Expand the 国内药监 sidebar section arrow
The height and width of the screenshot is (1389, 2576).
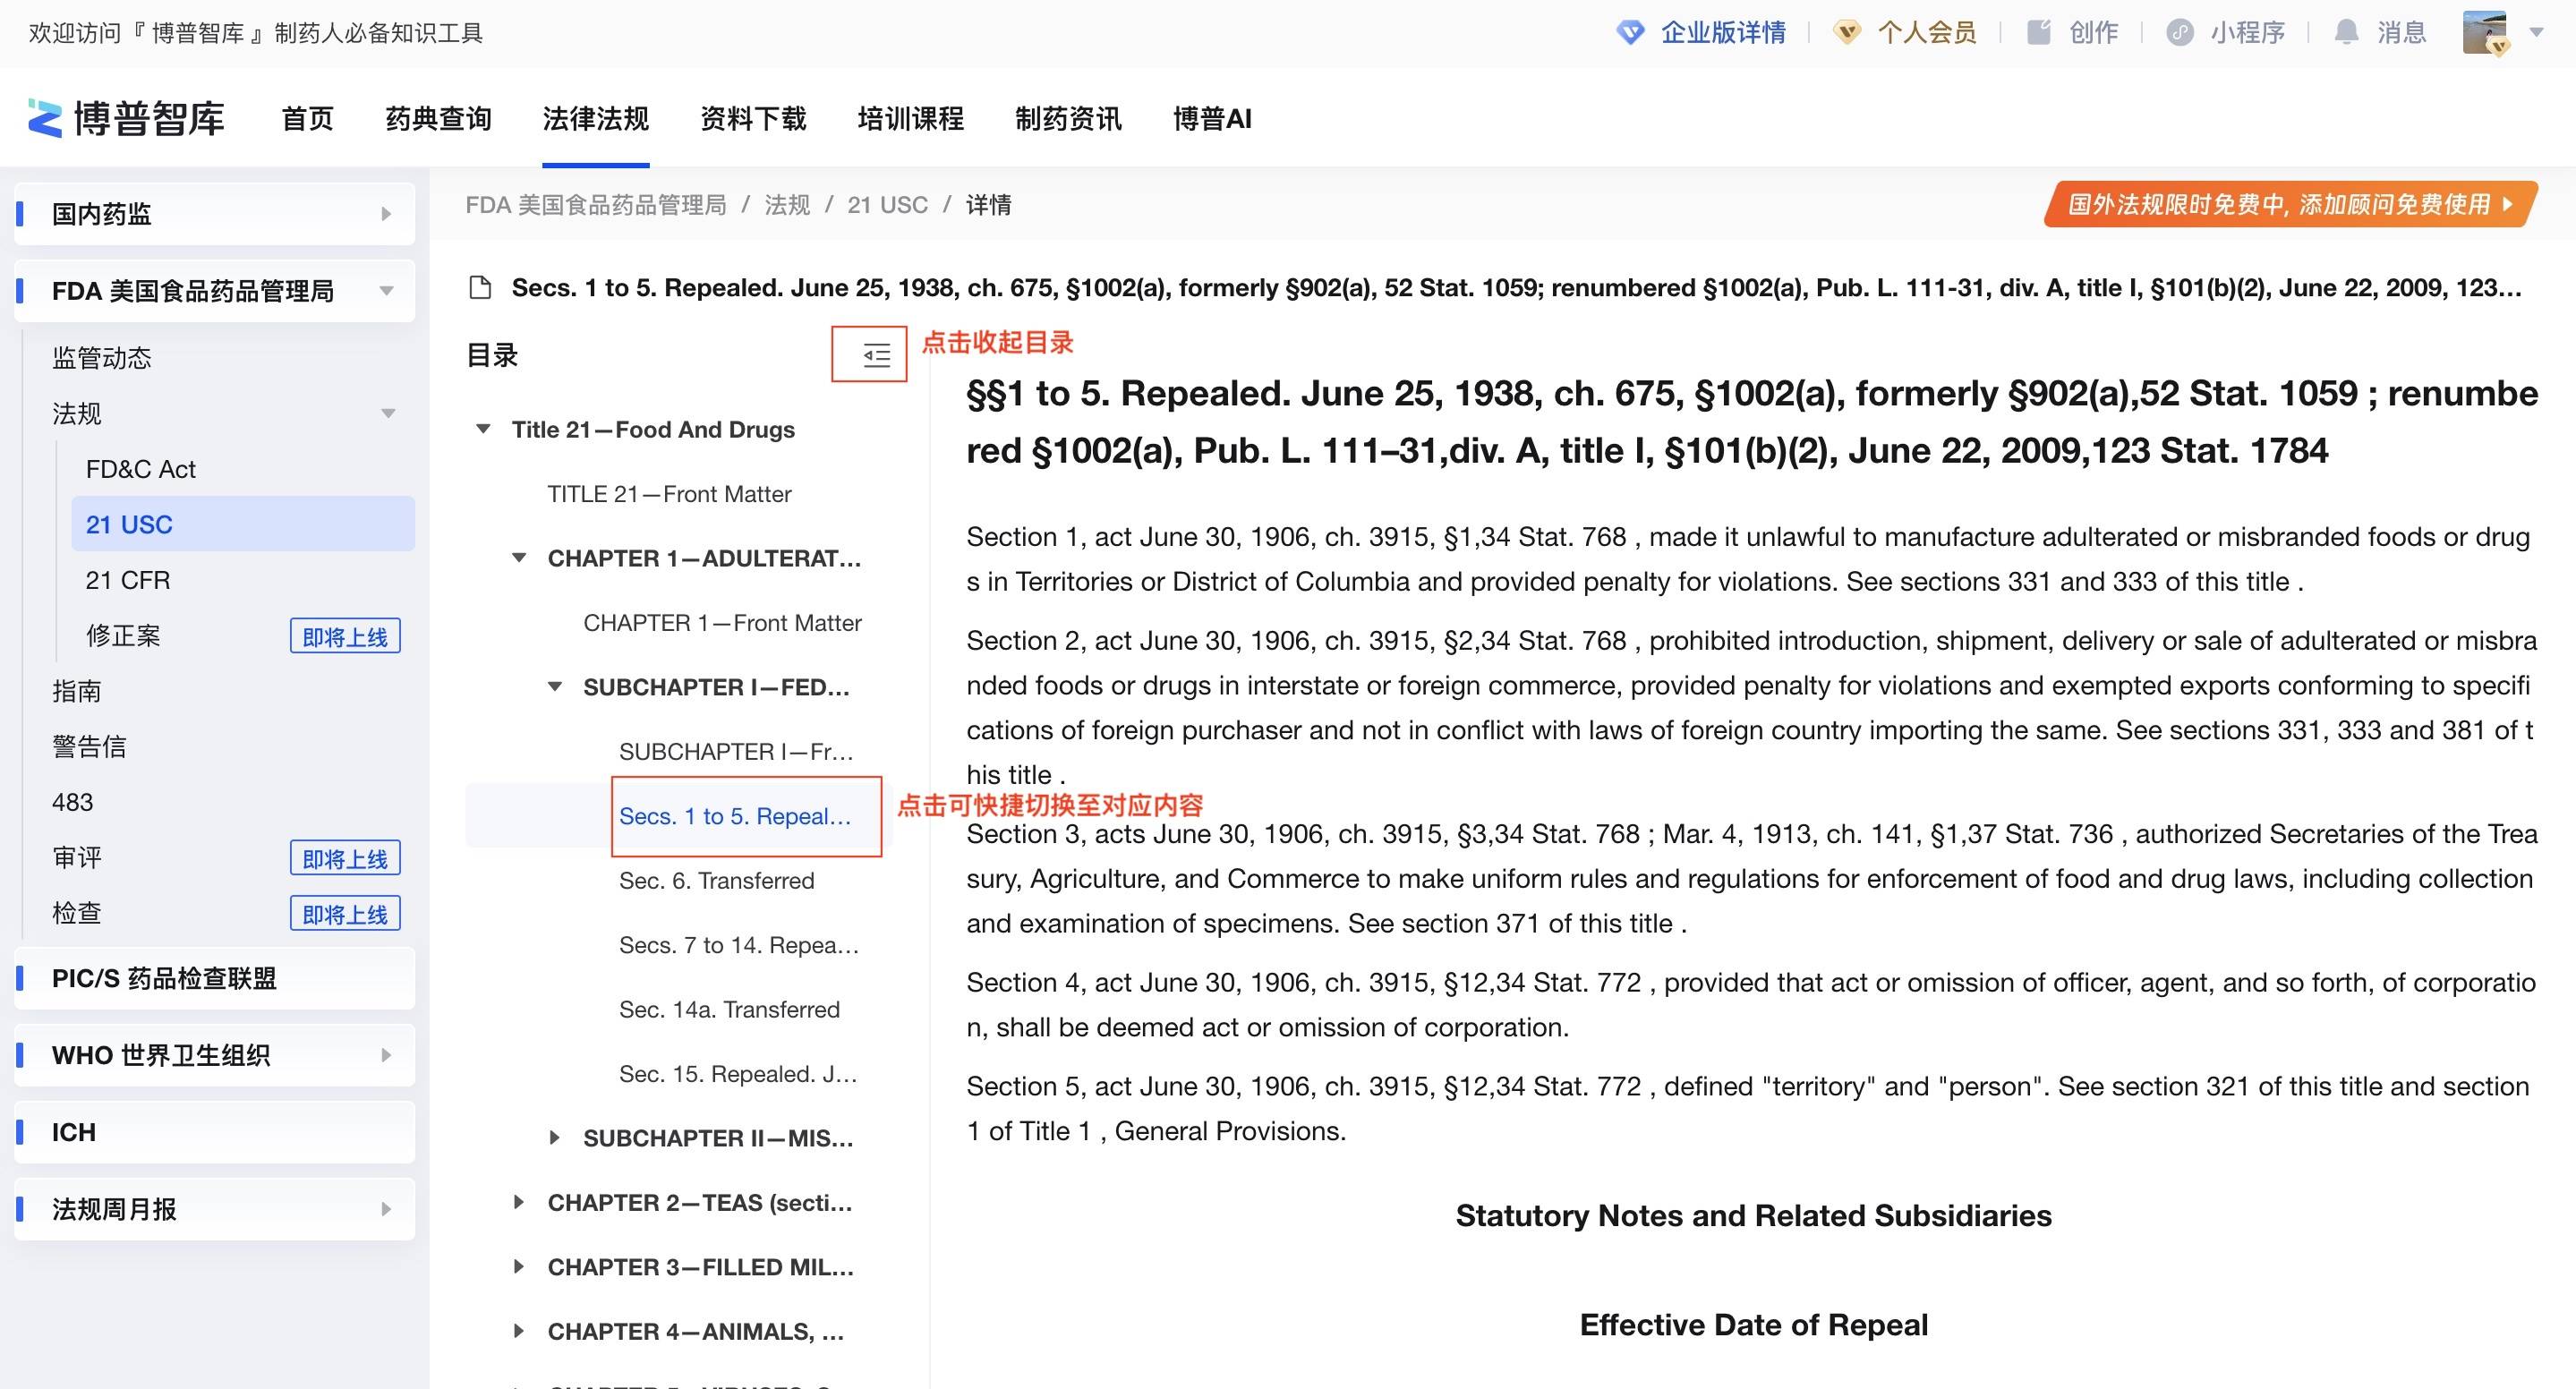coord(386,214)
